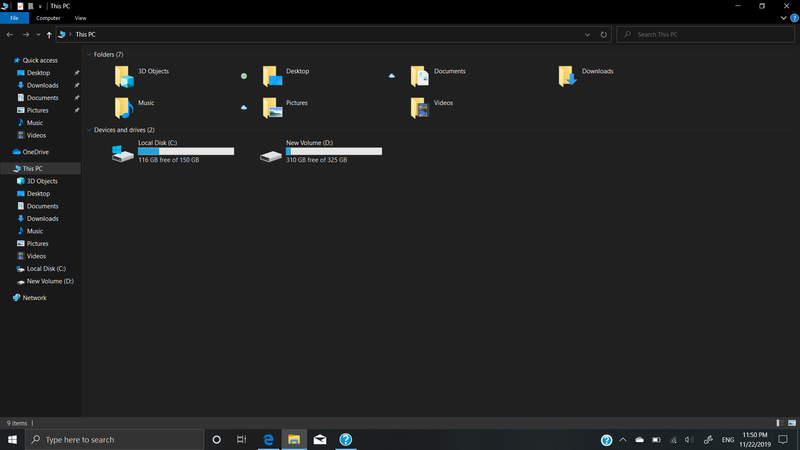The image size is (800, 450).
Task: Open Task View on the taskbar
Action: 242,439
